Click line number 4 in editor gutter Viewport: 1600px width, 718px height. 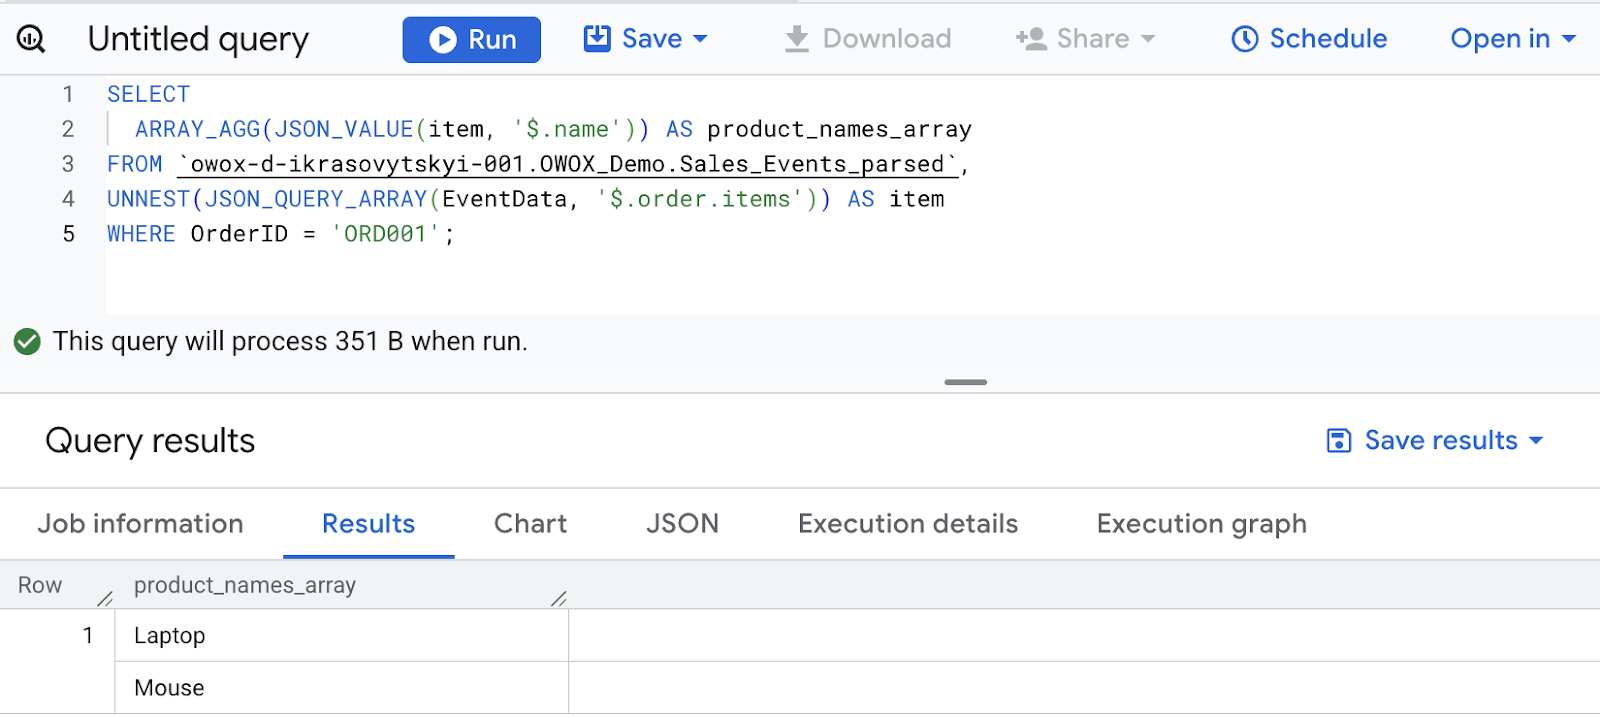(x=68, y=199)
